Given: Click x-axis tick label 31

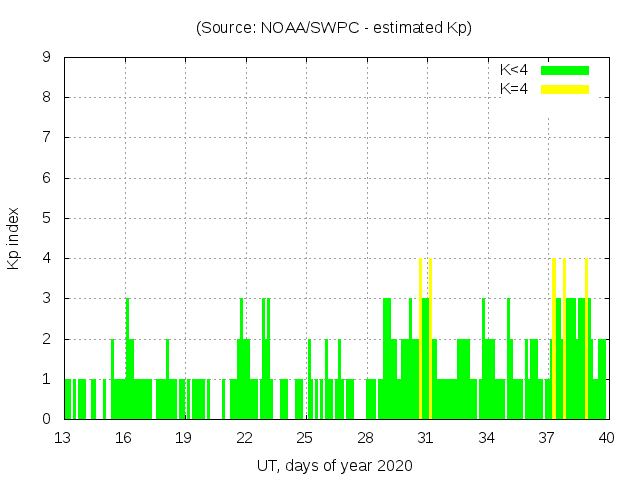Looking at the screenshot, I should pyautogui.click(x=425, y=438).
